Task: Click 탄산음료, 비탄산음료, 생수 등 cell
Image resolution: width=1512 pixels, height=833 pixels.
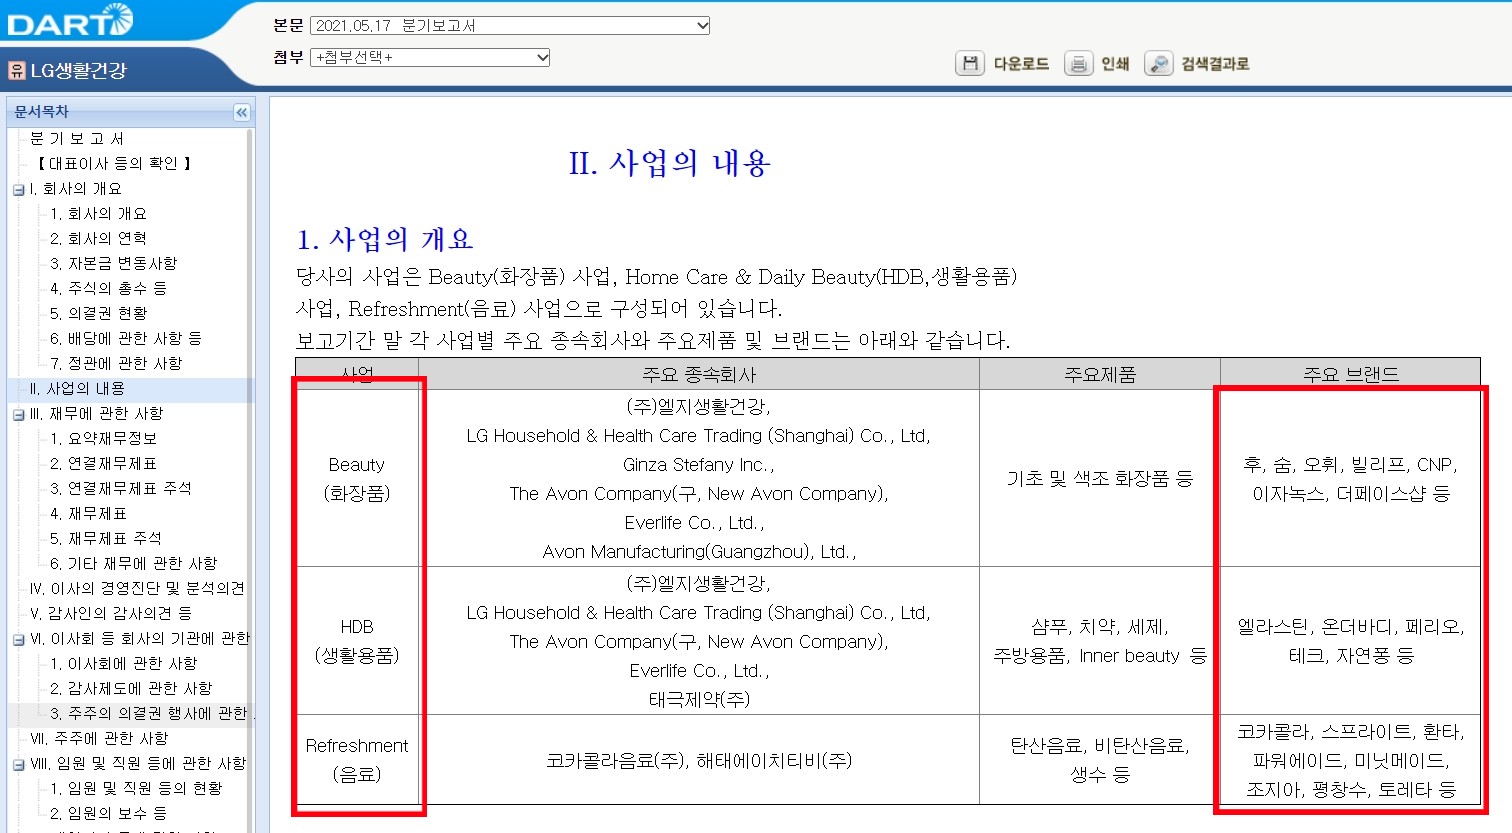Action: coord(1100,760)
